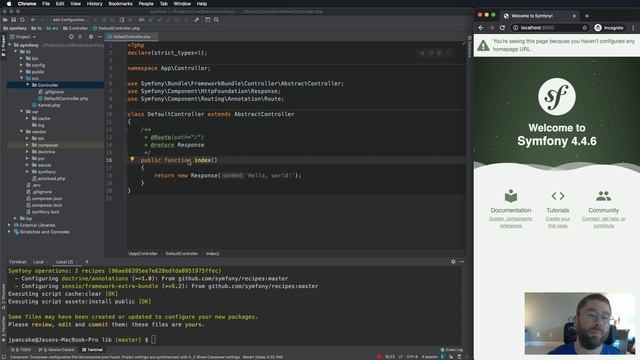Bookmark page with star icon in Chrome

pos(584,28)
